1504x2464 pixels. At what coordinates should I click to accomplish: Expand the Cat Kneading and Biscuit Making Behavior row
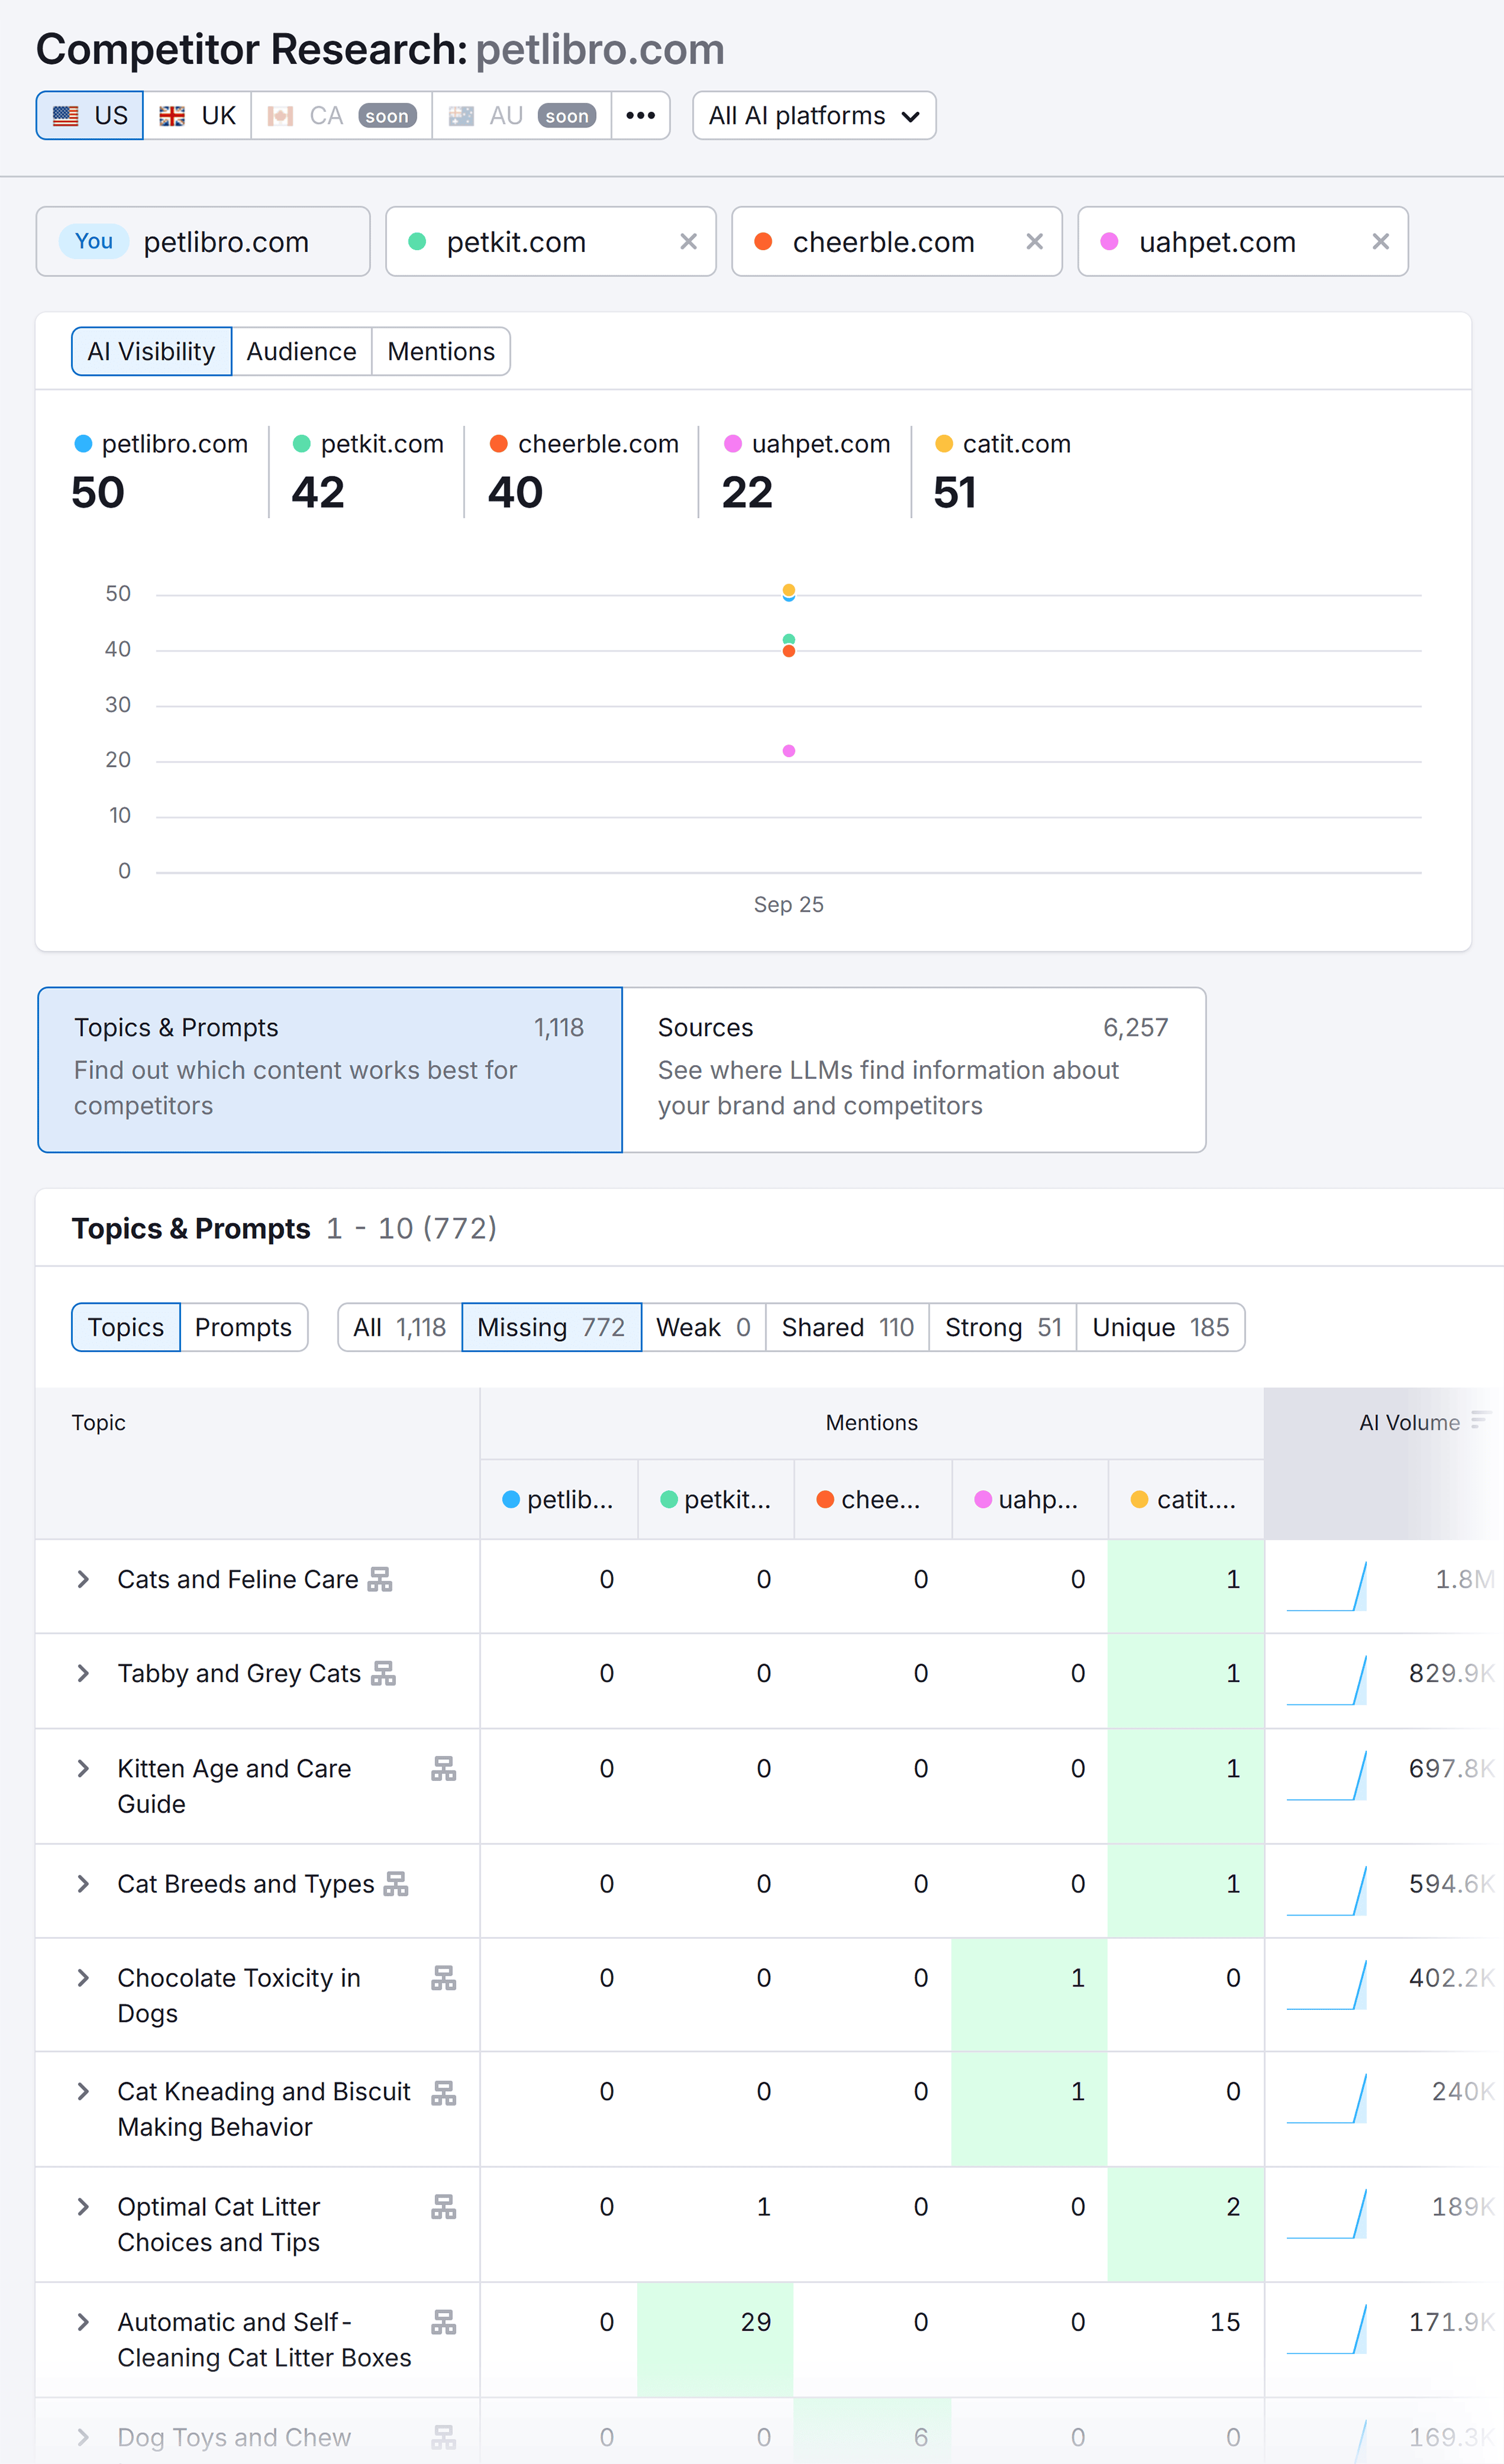[84, 2092]
